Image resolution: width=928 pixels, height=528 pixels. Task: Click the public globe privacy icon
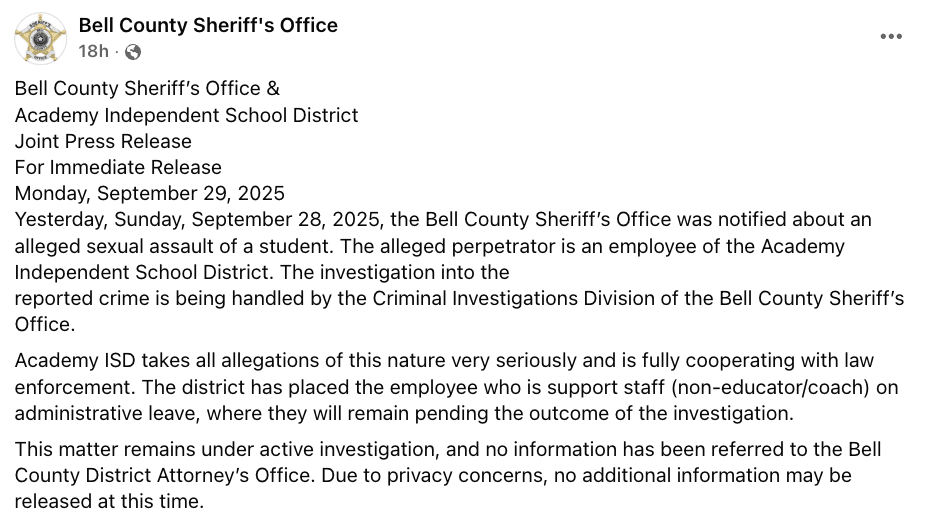[133, 51]
